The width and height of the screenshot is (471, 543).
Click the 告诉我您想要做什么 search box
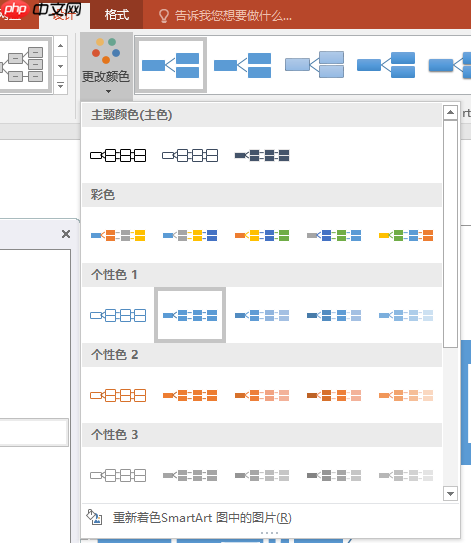tap(233, 16)
